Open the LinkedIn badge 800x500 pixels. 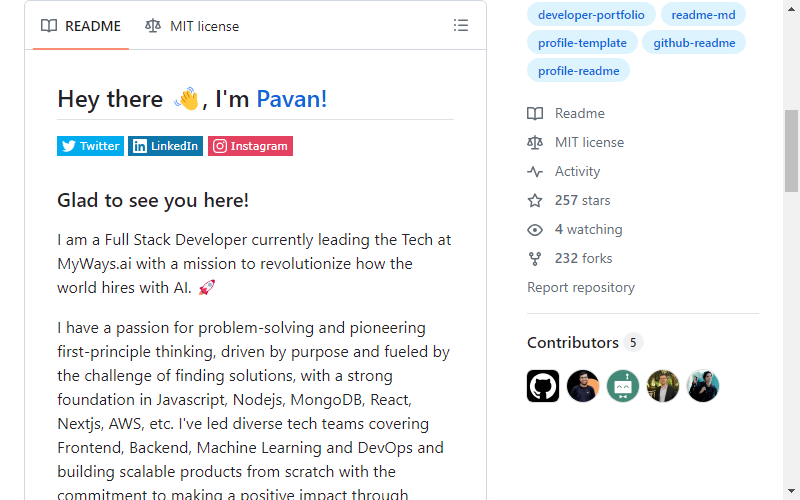tap(165, 146)
